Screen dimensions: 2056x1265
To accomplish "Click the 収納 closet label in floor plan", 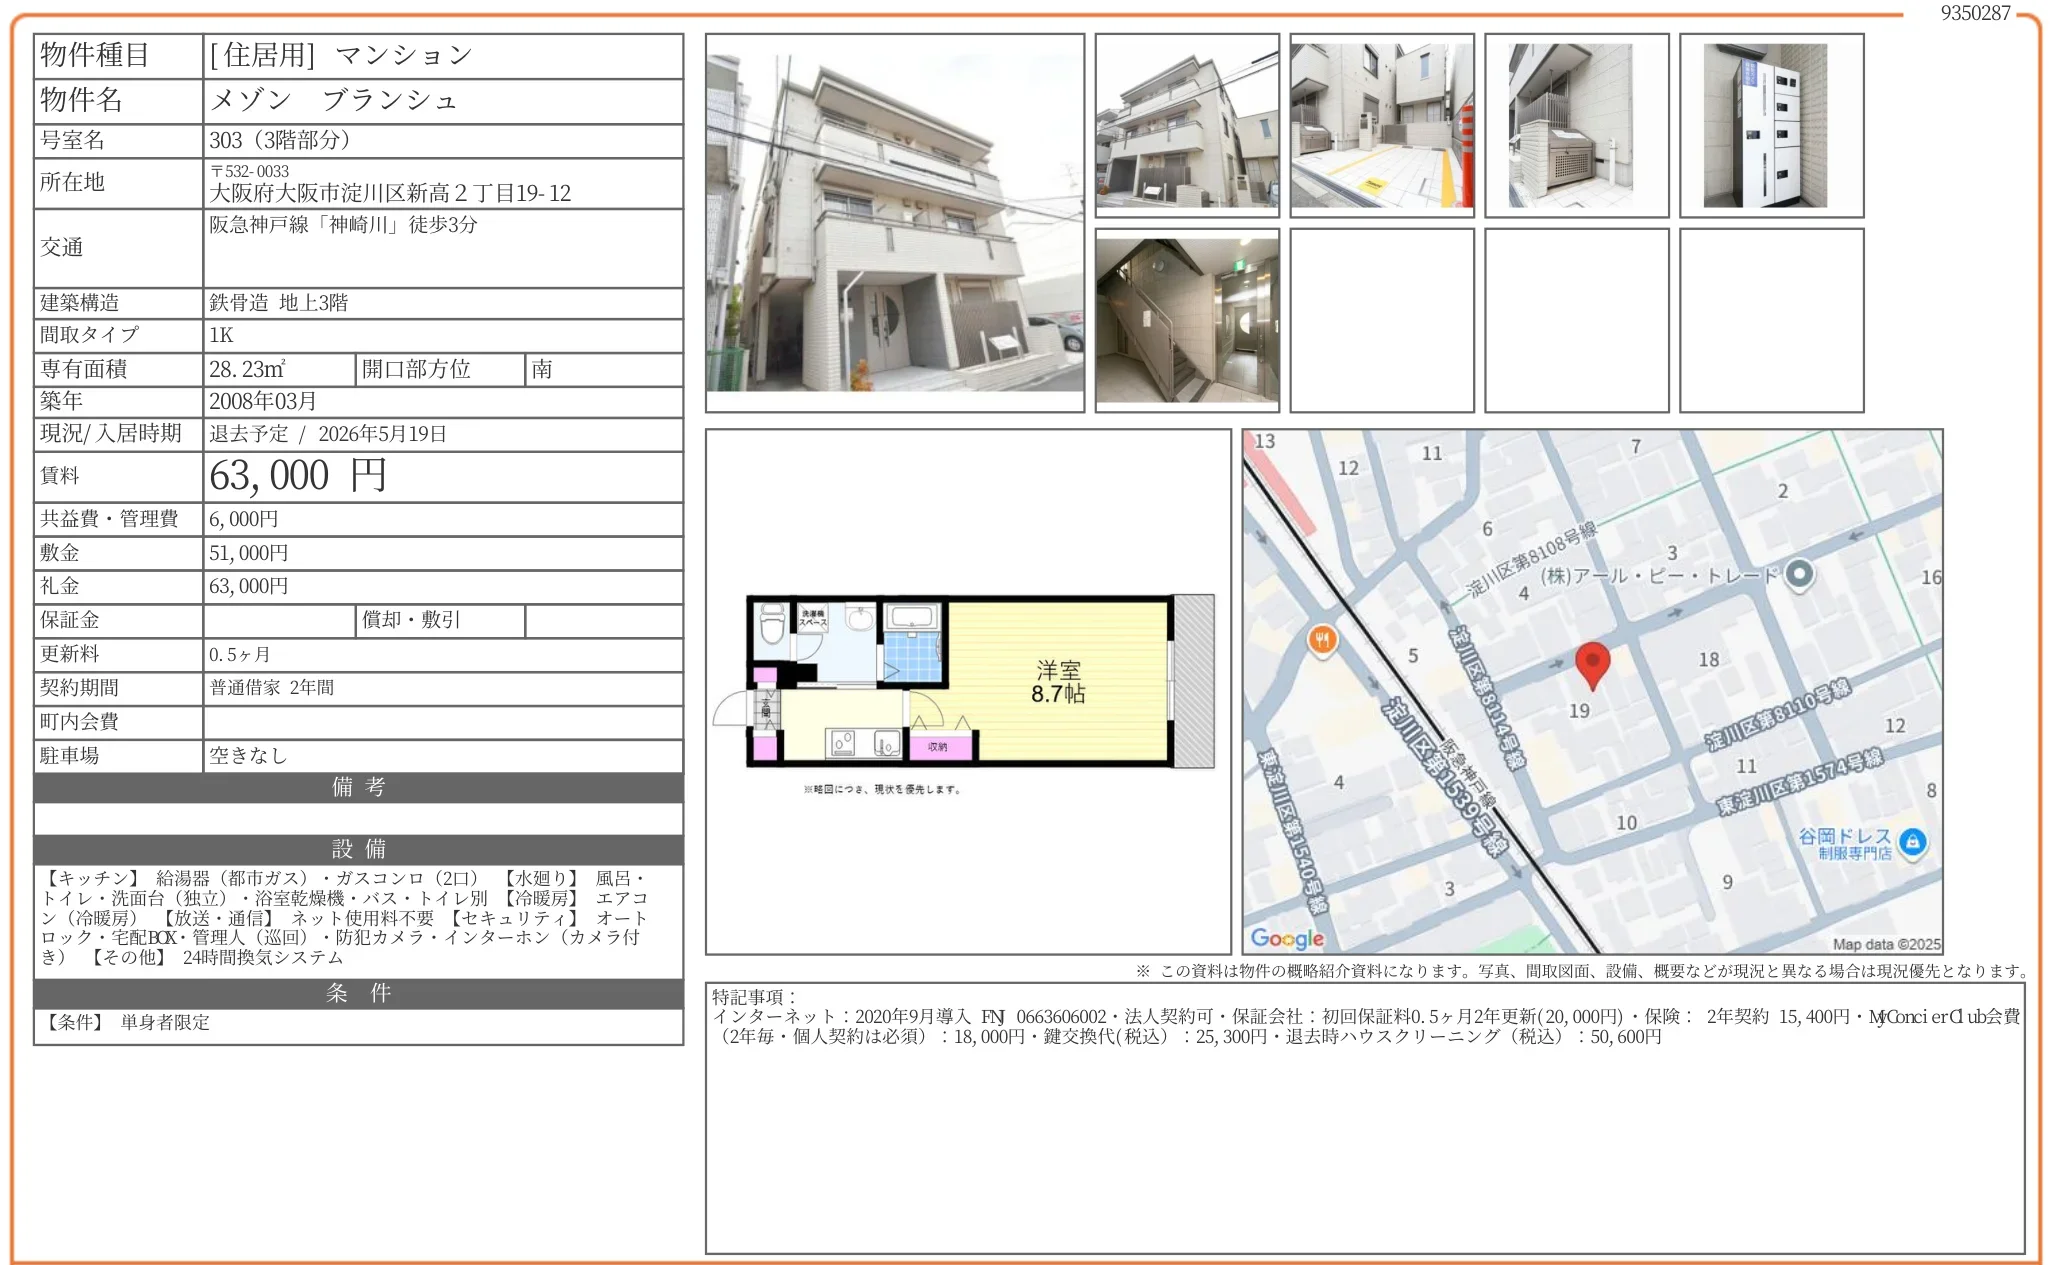I will click(937, 746).
